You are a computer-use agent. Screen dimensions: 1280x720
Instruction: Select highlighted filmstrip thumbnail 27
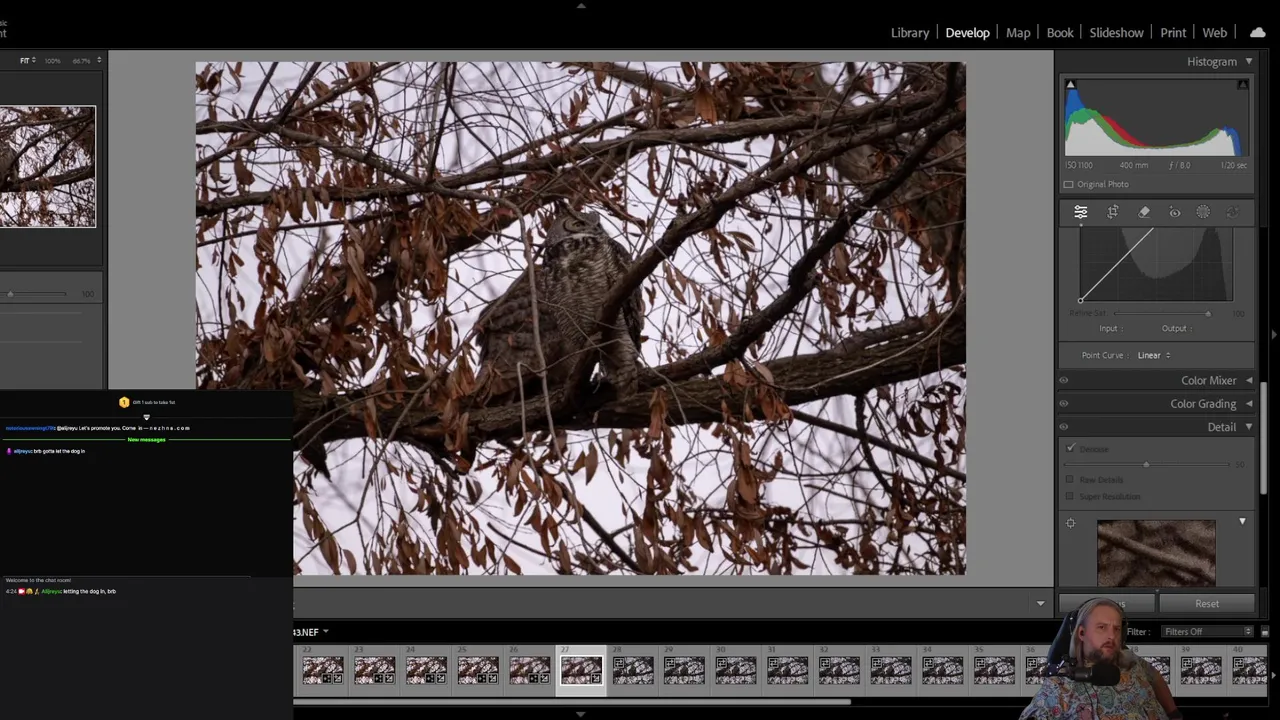(x=581, y=670)
